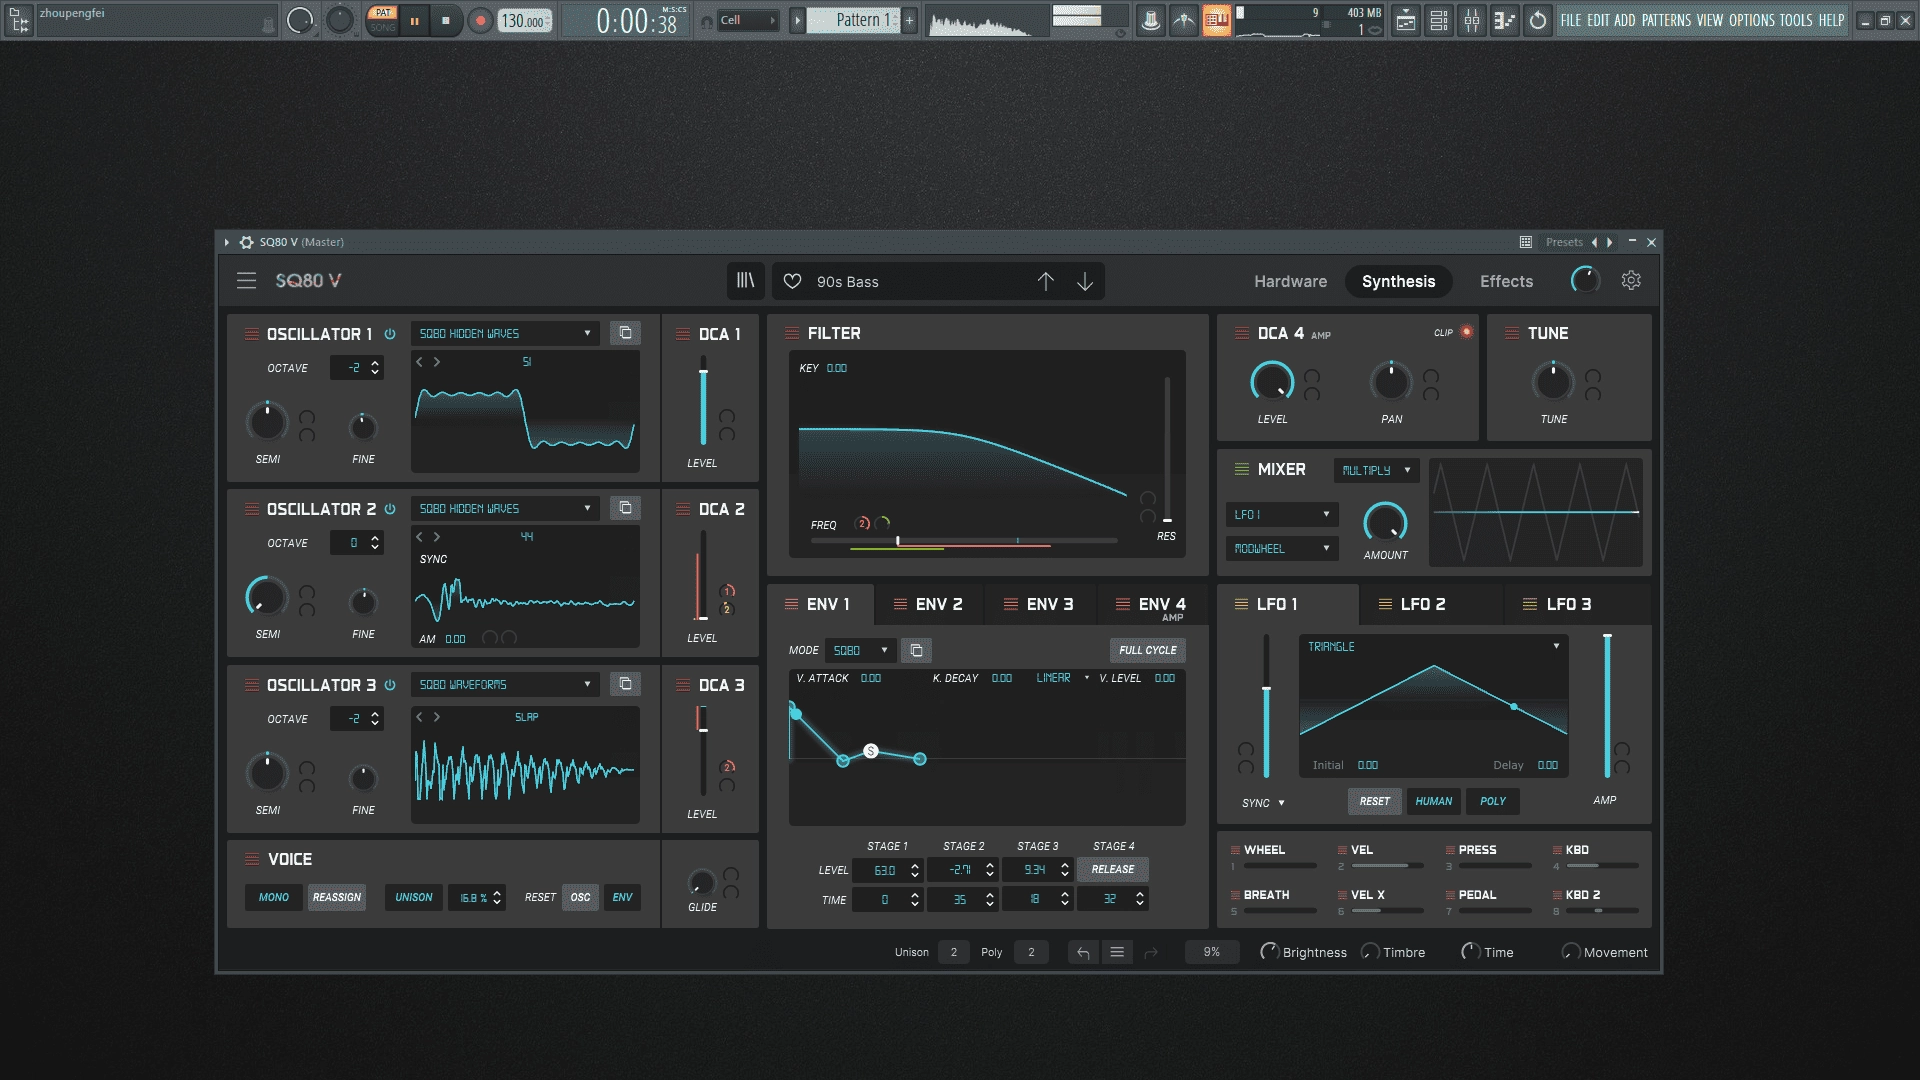Screen dimensions: 1920x1080
Task: Copy Oscillator 1 settings icon
Action: [x=625, y=333]
